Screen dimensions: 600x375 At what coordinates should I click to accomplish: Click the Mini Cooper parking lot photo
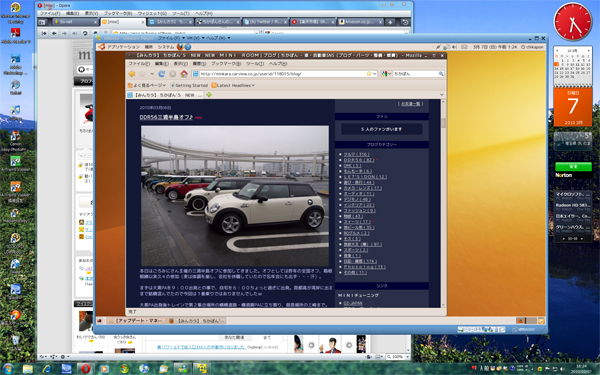click(235, 196)
